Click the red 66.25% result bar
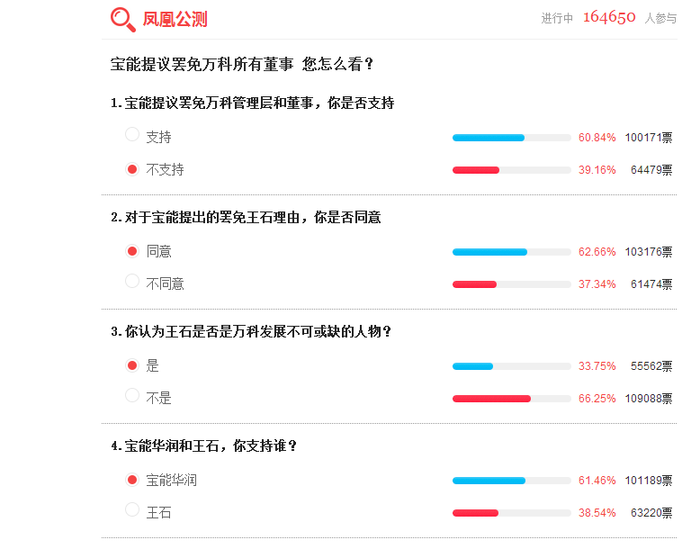 tap(492, 399)
